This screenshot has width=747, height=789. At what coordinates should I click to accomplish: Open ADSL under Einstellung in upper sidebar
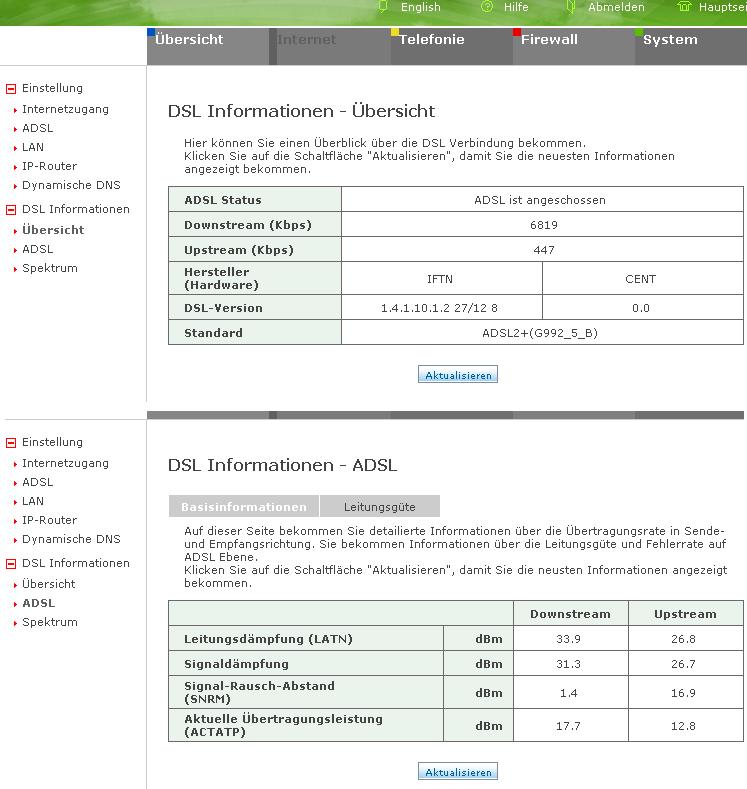click(x=37, y=128)
